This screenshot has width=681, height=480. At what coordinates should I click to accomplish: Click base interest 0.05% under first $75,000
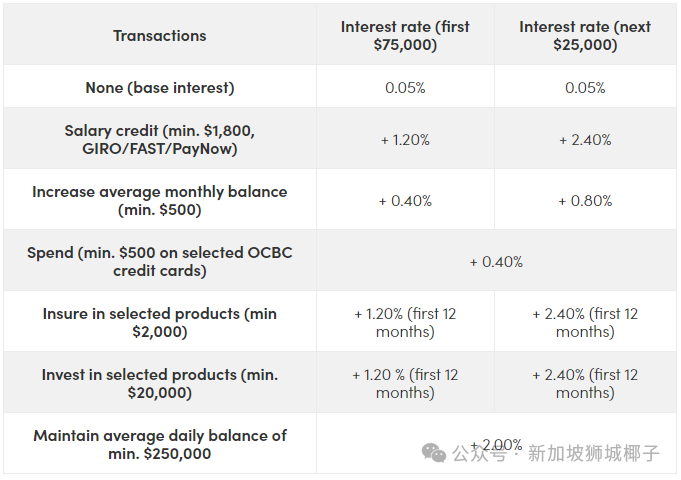(405, 88)
